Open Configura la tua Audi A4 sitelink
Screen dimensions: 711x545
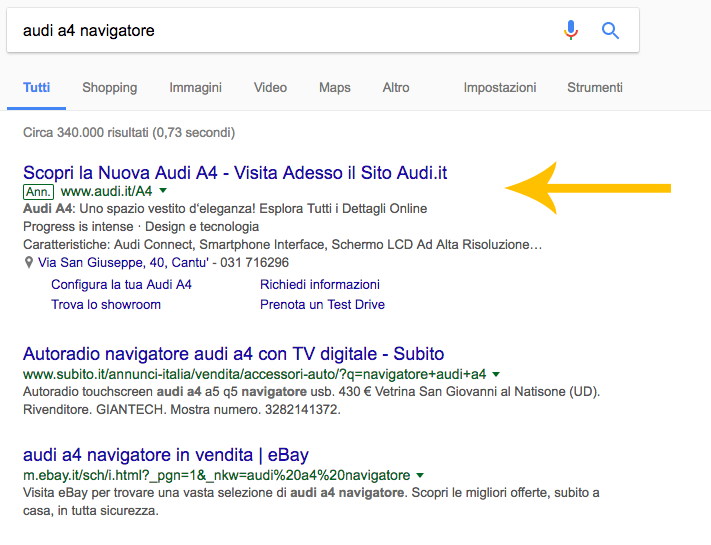click(122, 285)
